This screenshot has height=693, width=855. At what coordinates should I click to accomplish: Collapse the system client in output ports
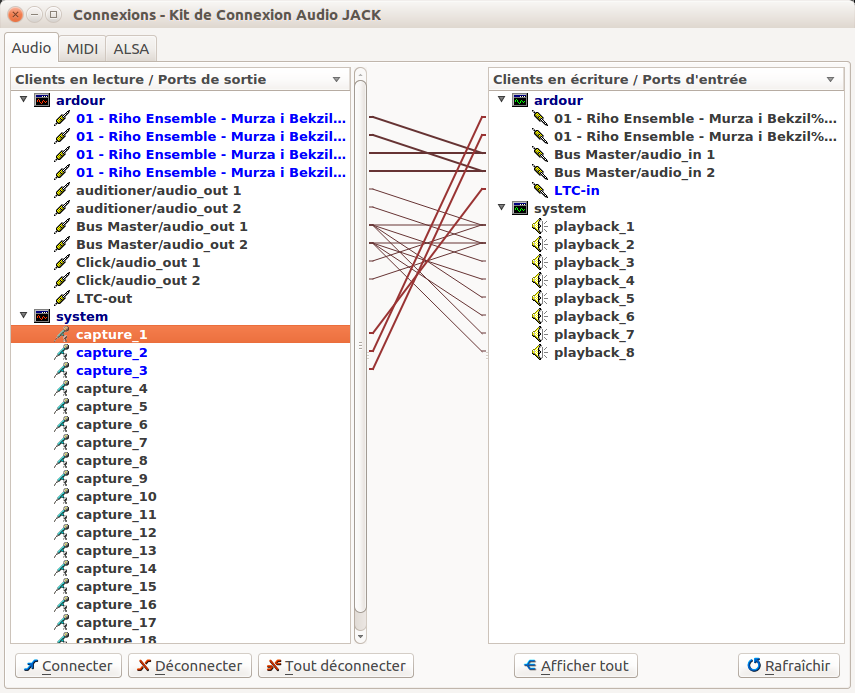click(23, 315)
